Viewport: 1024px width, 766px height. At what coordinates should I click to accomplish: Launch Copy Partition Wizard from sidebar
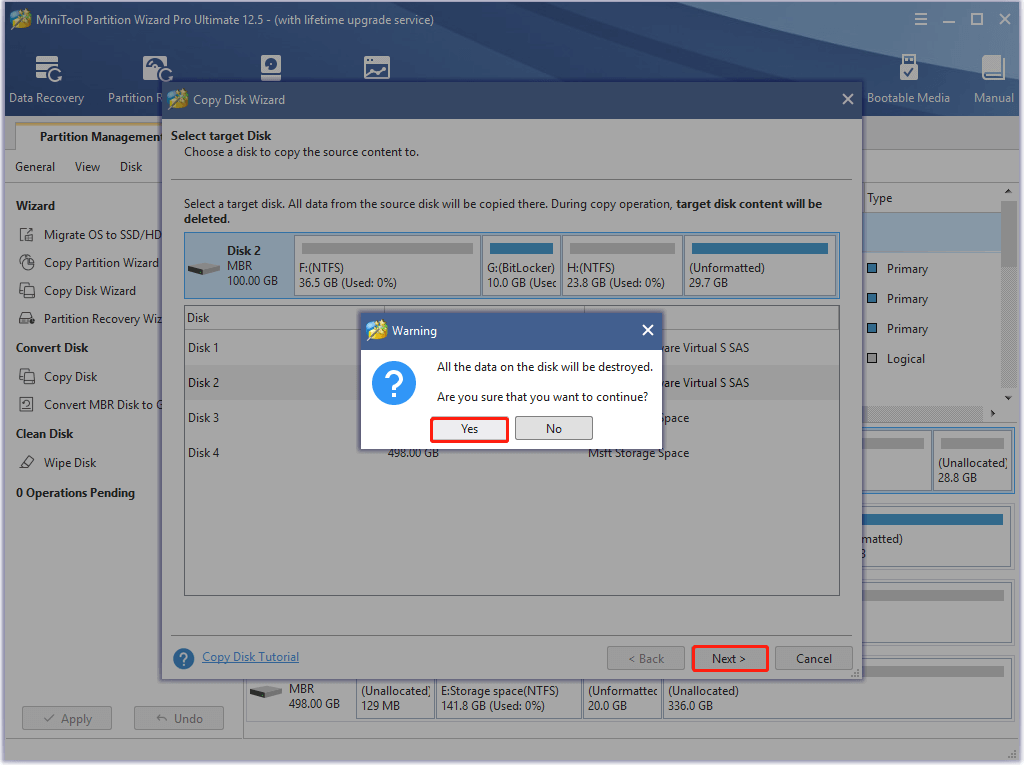pyautogui.click(x=101, y=263)
